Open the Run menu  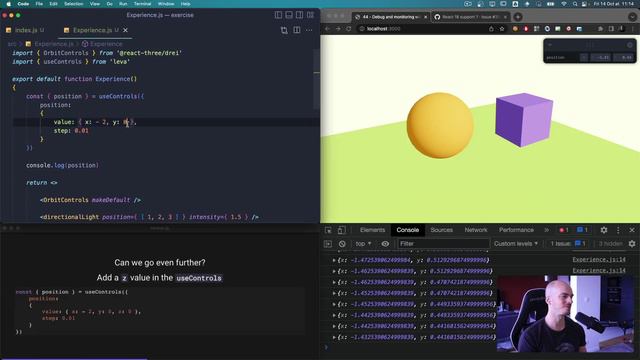coord(123,4)
